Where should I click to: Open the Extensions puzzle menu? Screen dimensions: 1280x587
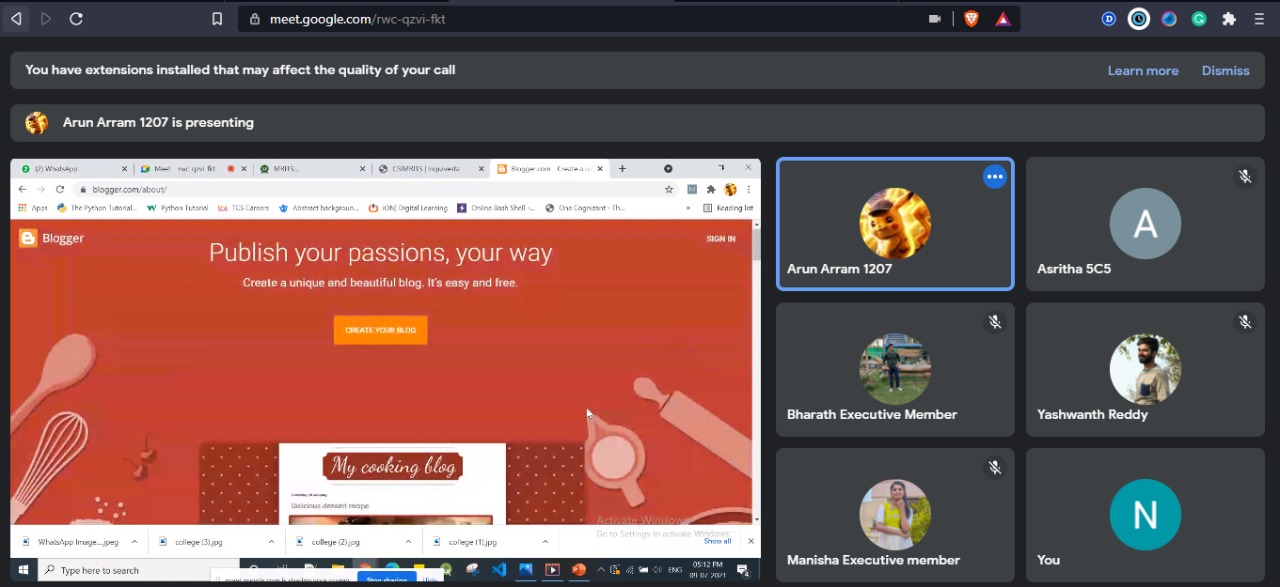(1229, 18)
